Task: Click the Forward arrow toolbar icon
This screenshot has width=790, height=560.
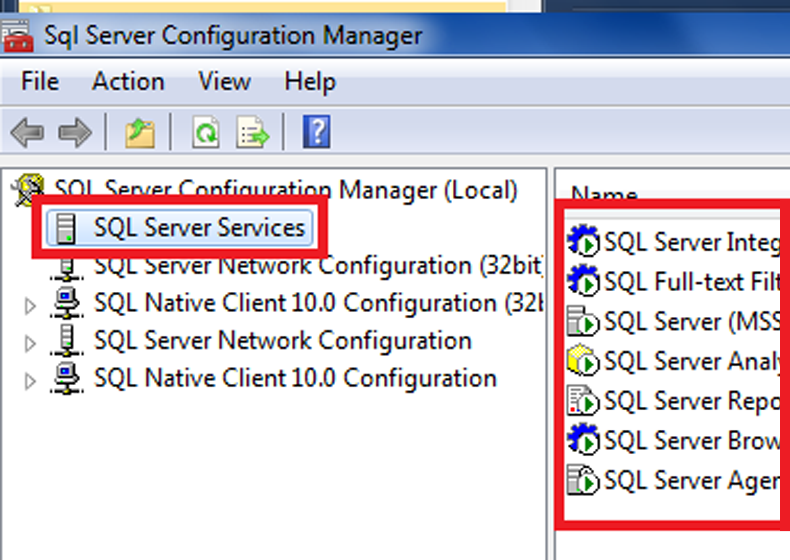Action: (x=74, y=132)
